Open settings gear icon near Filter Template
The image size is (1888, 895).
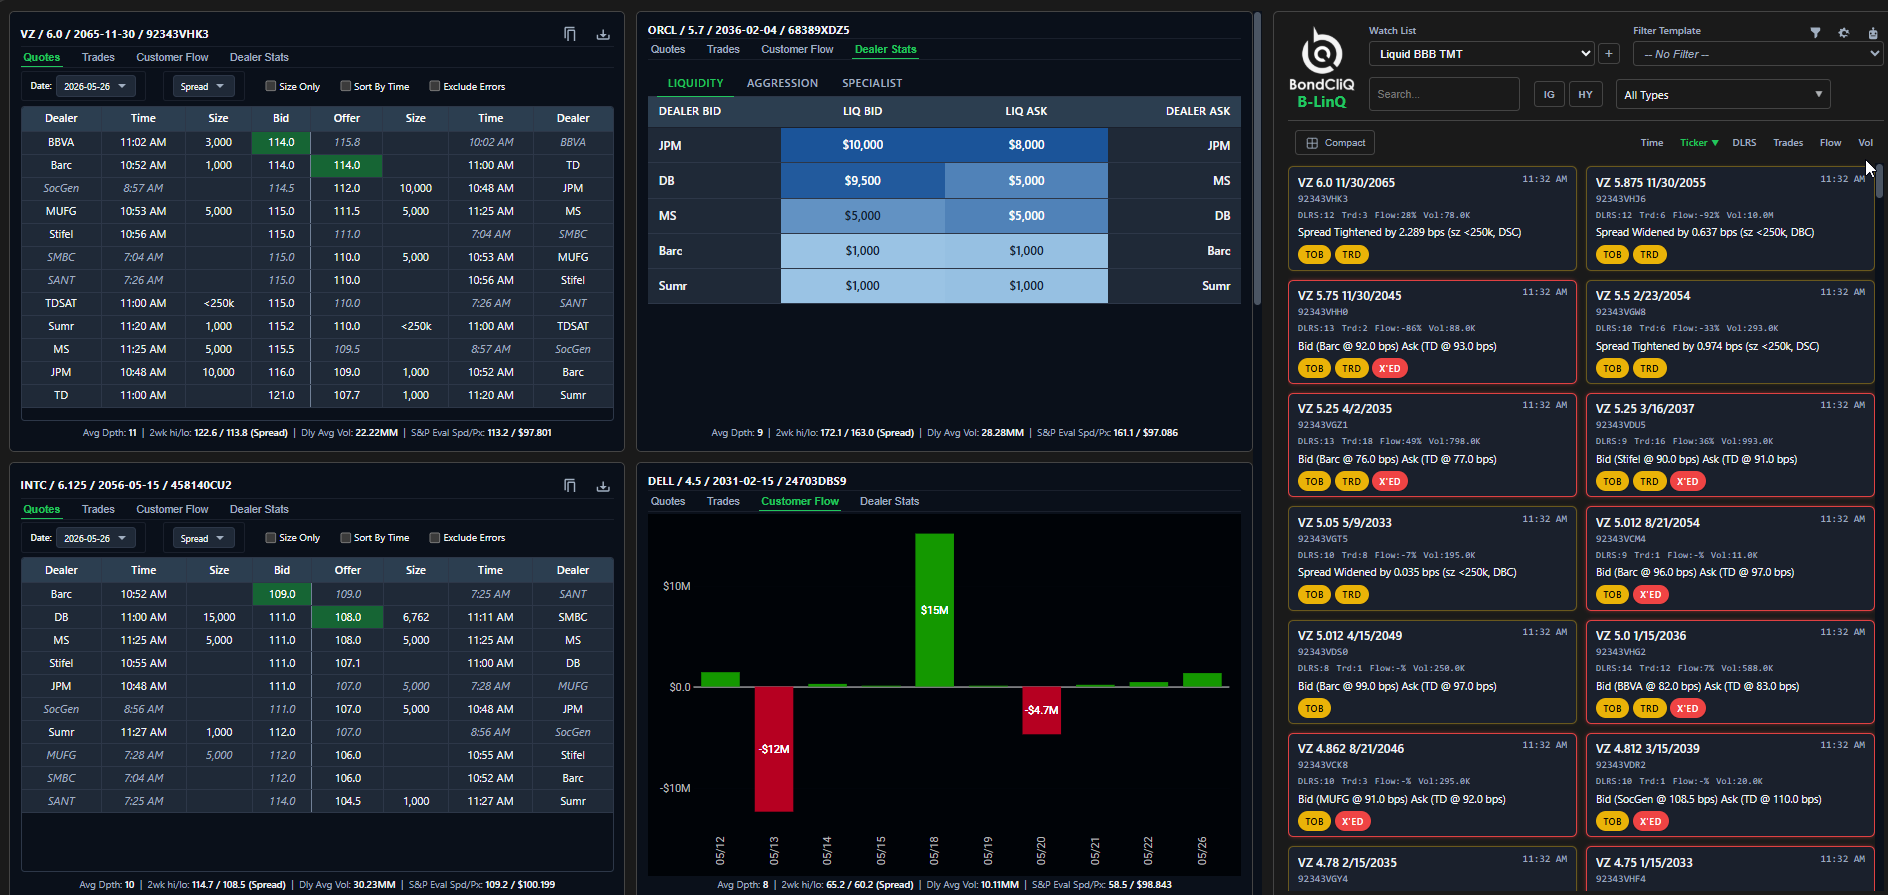tap(1844, 33)
